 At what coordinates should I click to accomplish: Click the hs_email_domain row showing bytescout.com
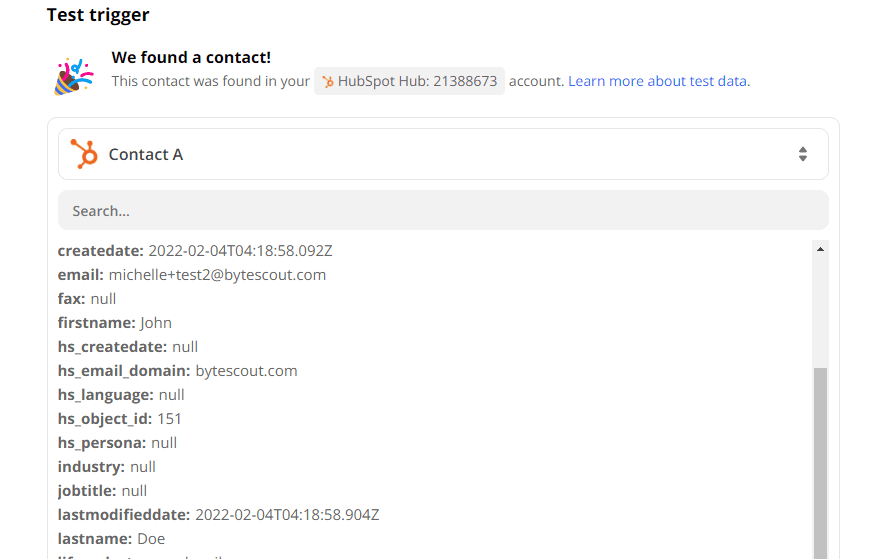tap(178, 370)
